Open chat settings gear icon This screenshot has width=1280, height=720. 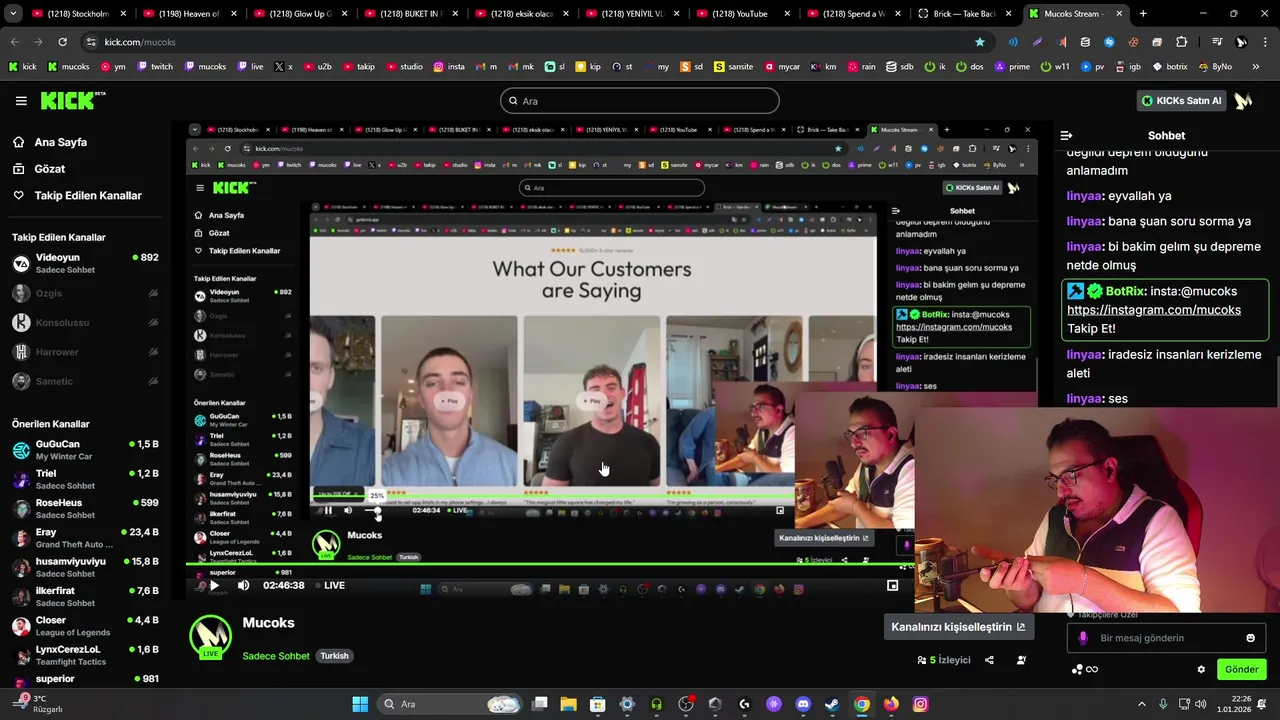[x=1201, y=669]
